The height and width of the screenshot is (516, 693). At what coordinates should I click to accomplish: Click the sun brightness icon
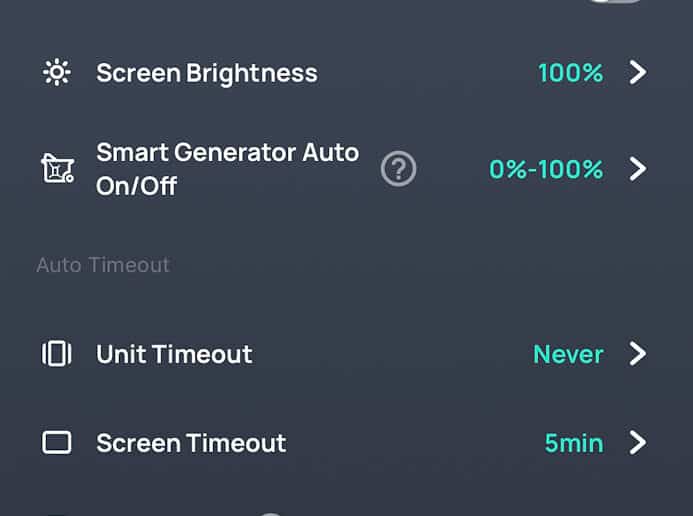pos(57,72)
